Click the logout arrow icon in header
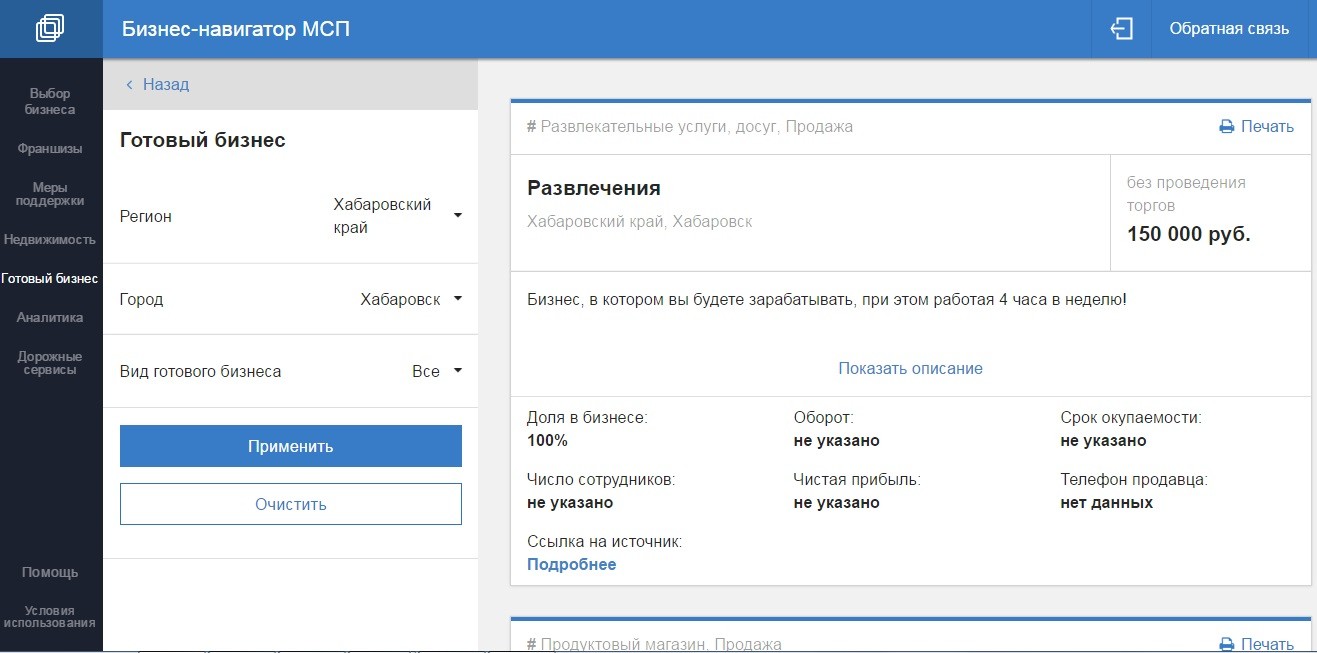Image resolution: width=1317 pixels, height=653 pixels. click(x=1122, y=29)
